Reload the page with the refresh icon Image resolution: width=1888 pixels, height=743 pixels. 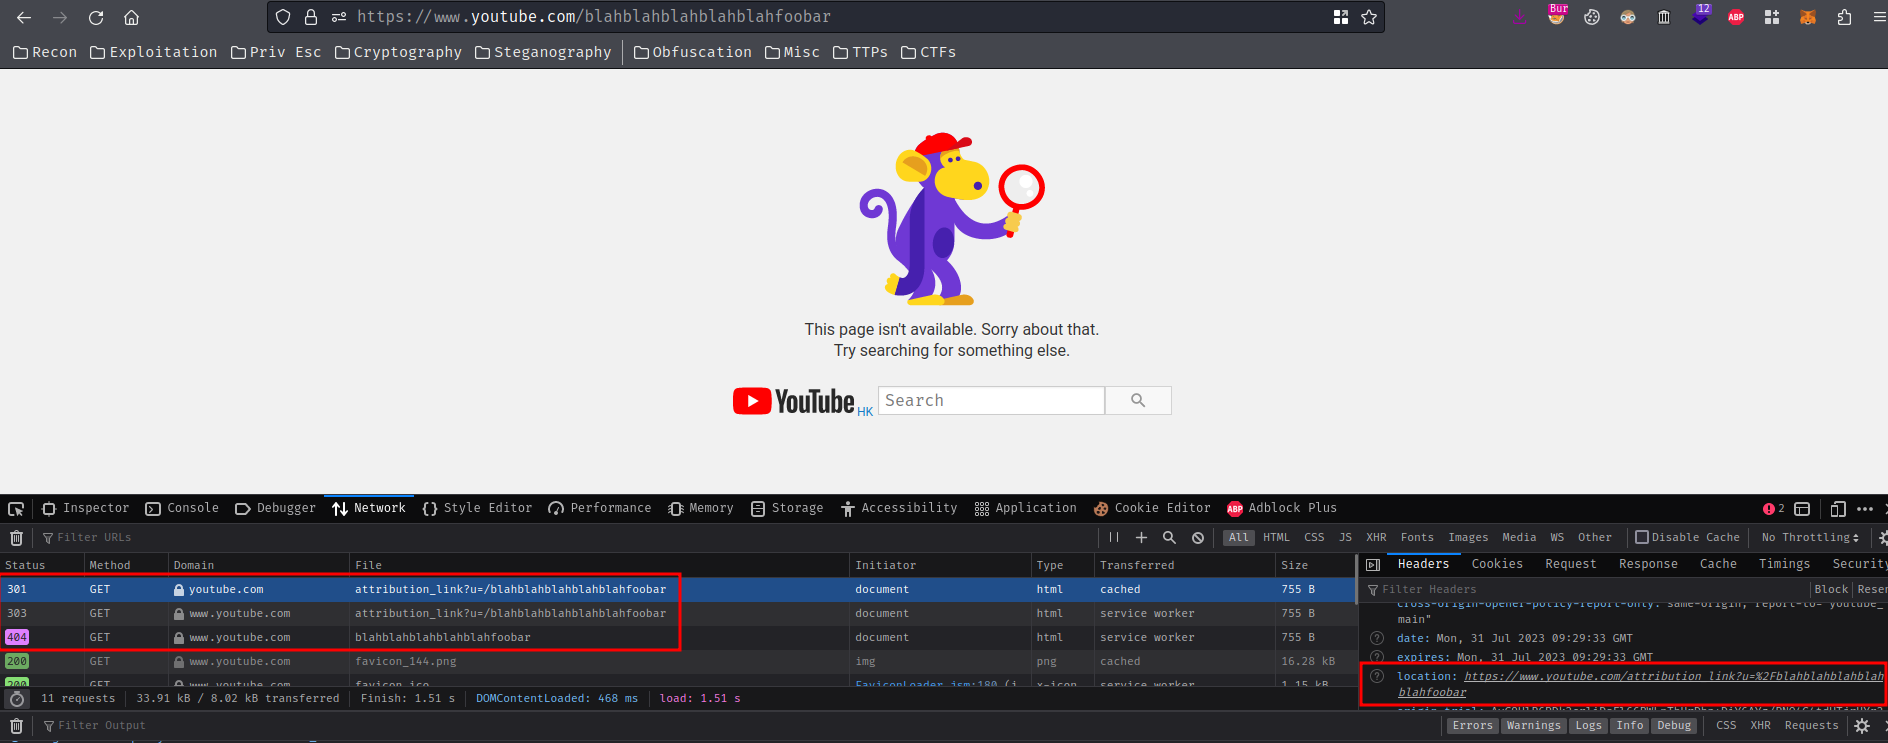point(96,17)
